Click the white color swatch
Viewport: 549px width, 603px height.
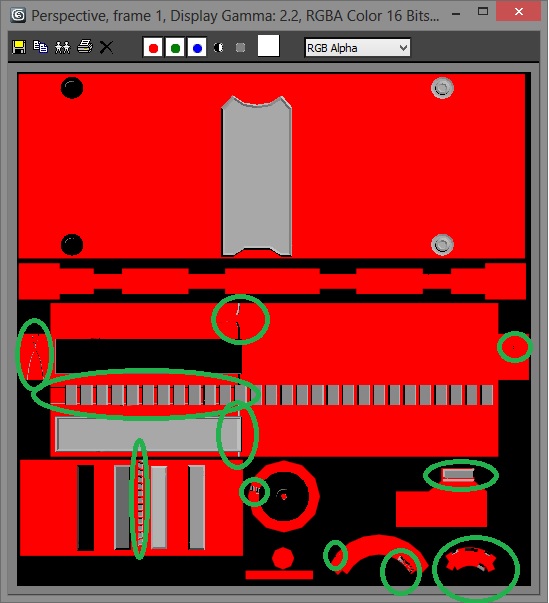point(268,46)
